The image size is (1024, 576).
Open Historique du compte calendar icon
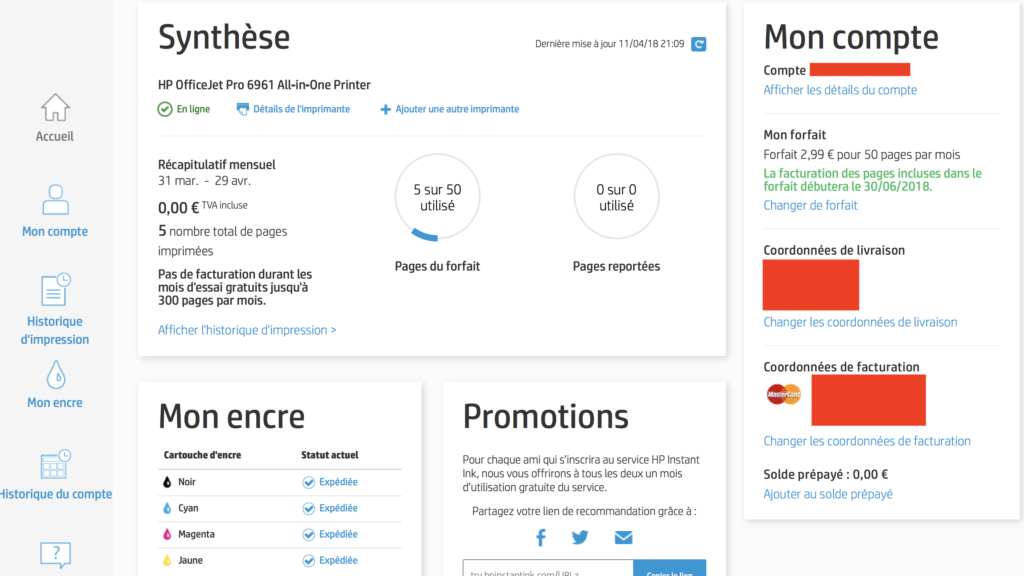pos(55,465)
